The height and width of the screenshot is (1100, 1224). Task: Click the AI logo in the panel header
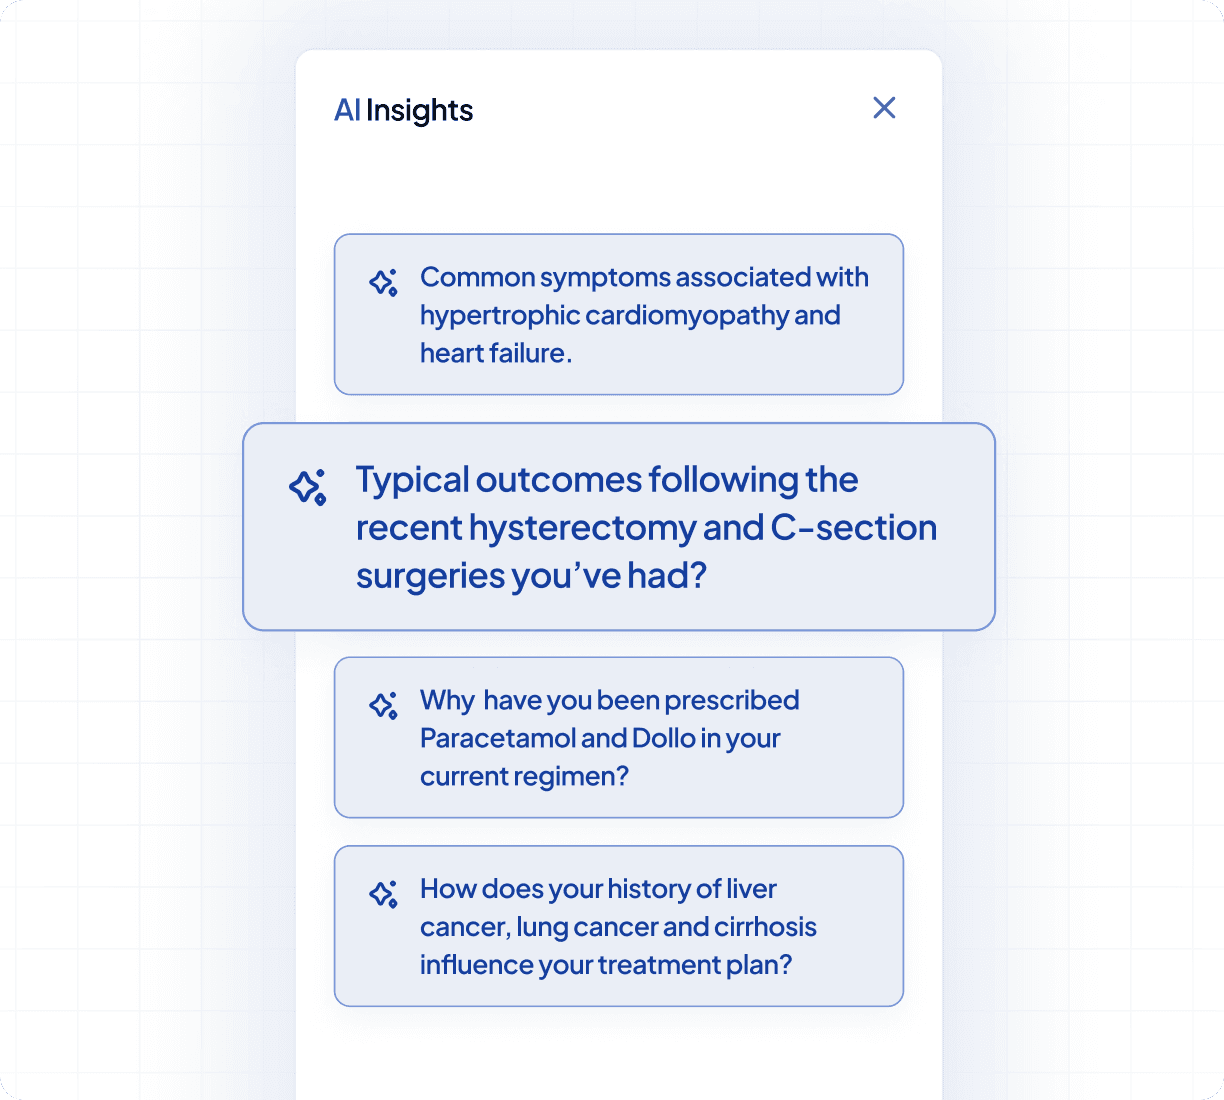click(x=348, y=110)
